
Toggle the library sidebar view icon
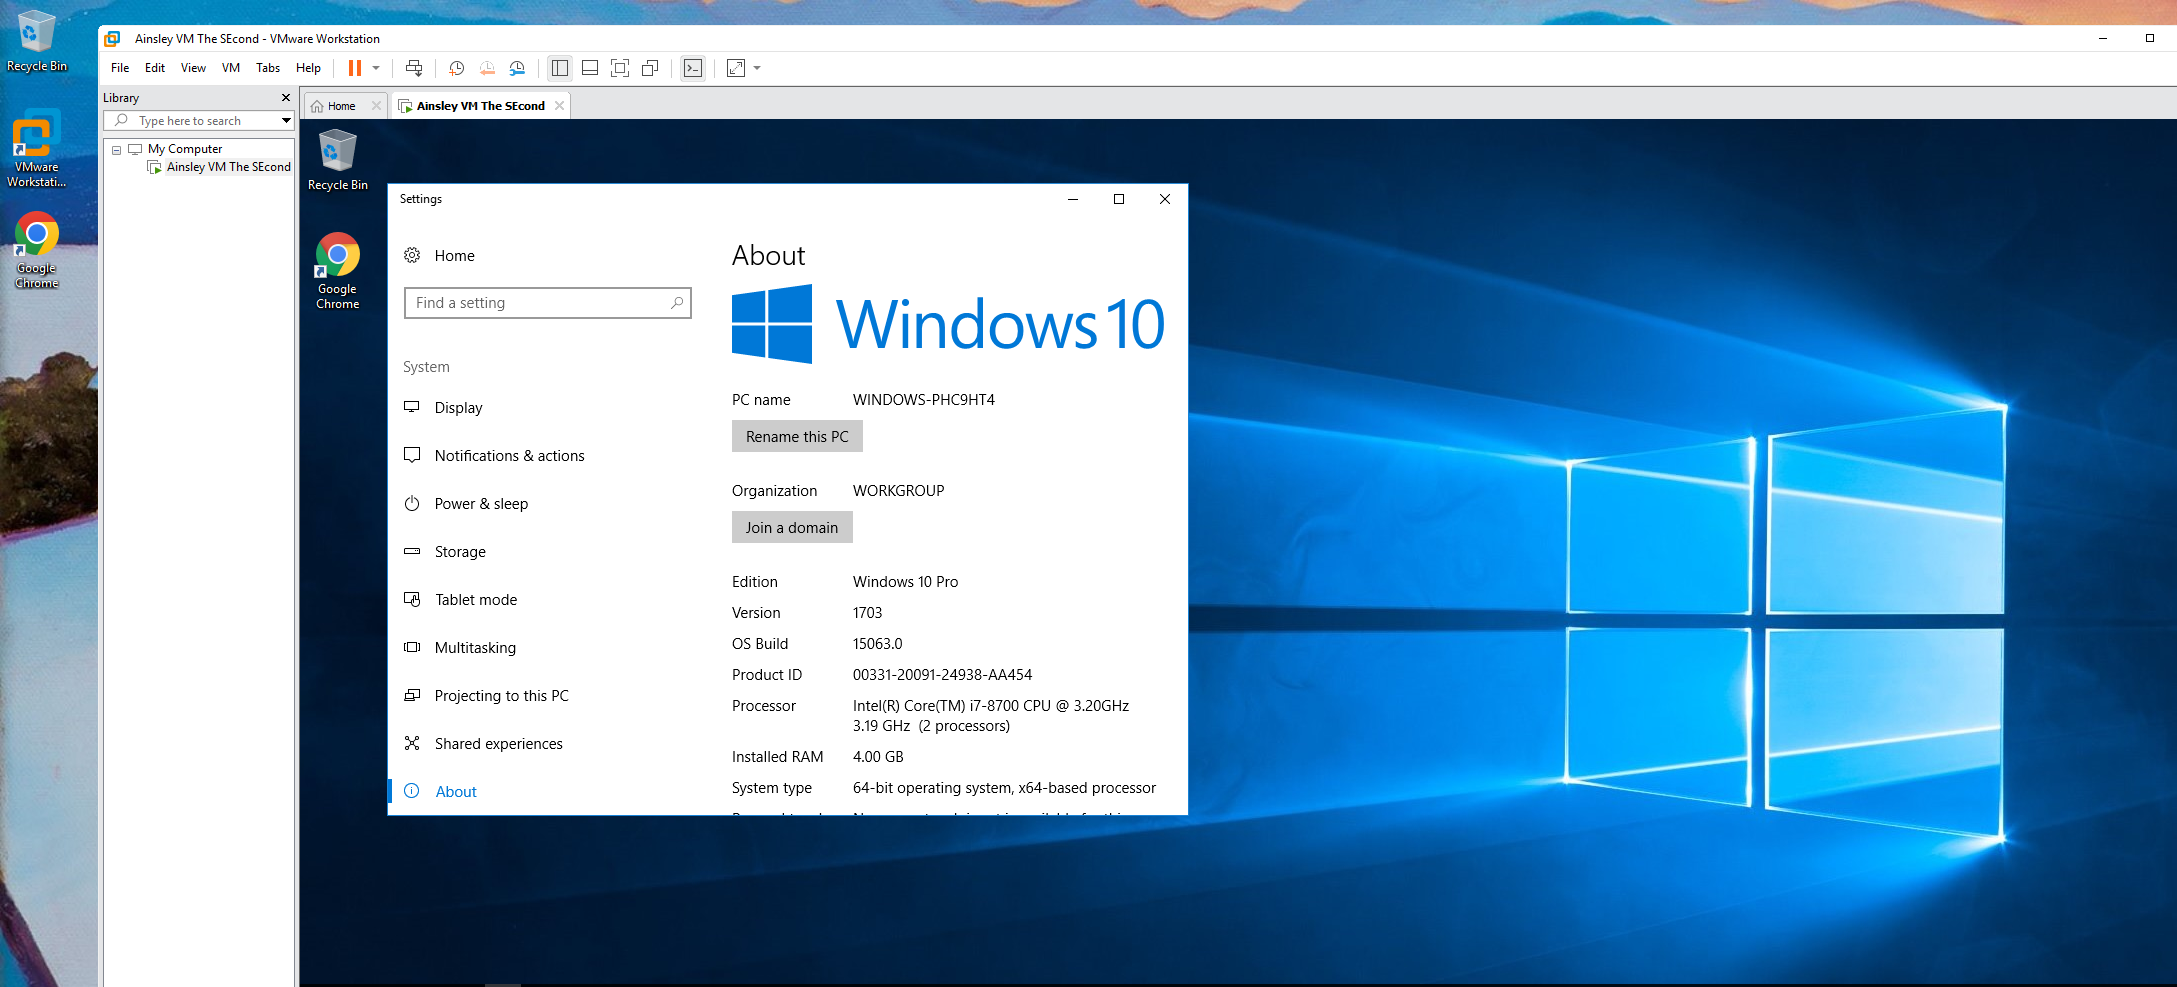(x=560, y=68)
